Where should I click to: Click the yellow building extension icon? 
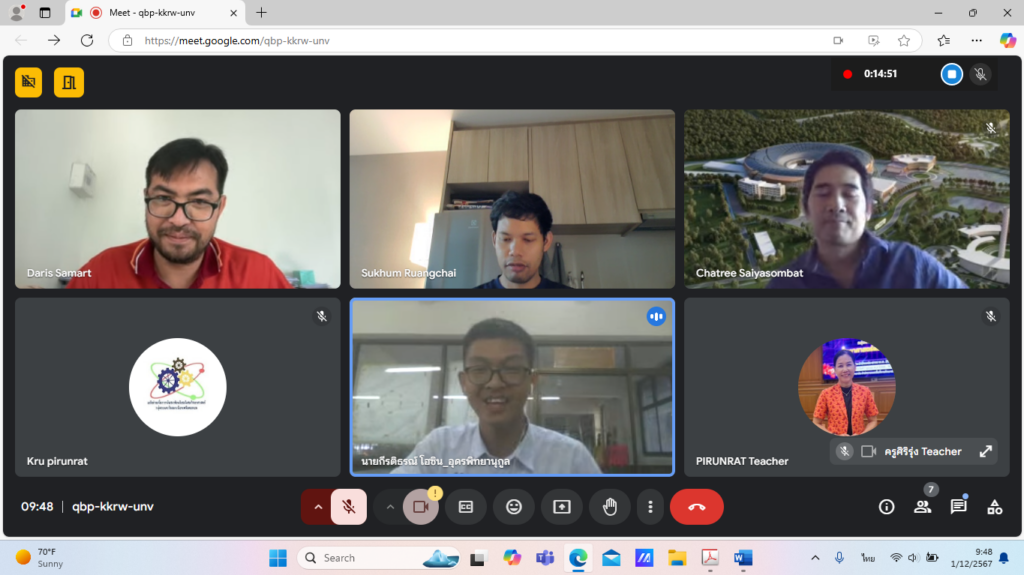[x=69, y=82]
